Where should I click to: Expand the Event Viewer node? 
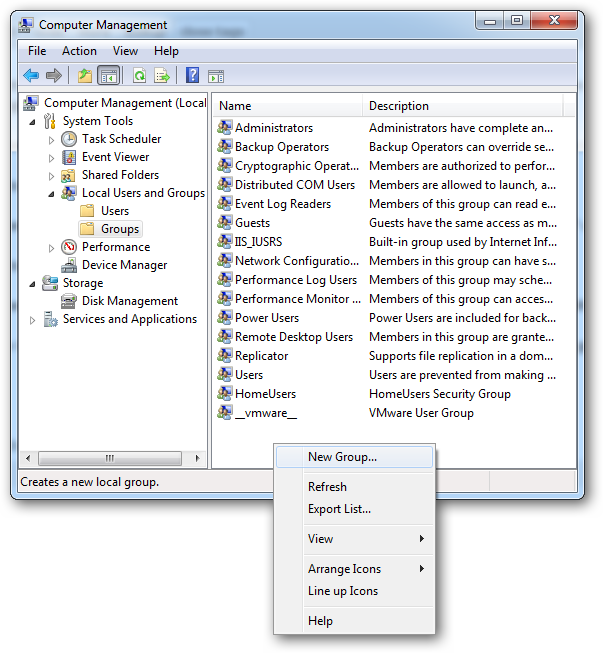coord(51,158)
